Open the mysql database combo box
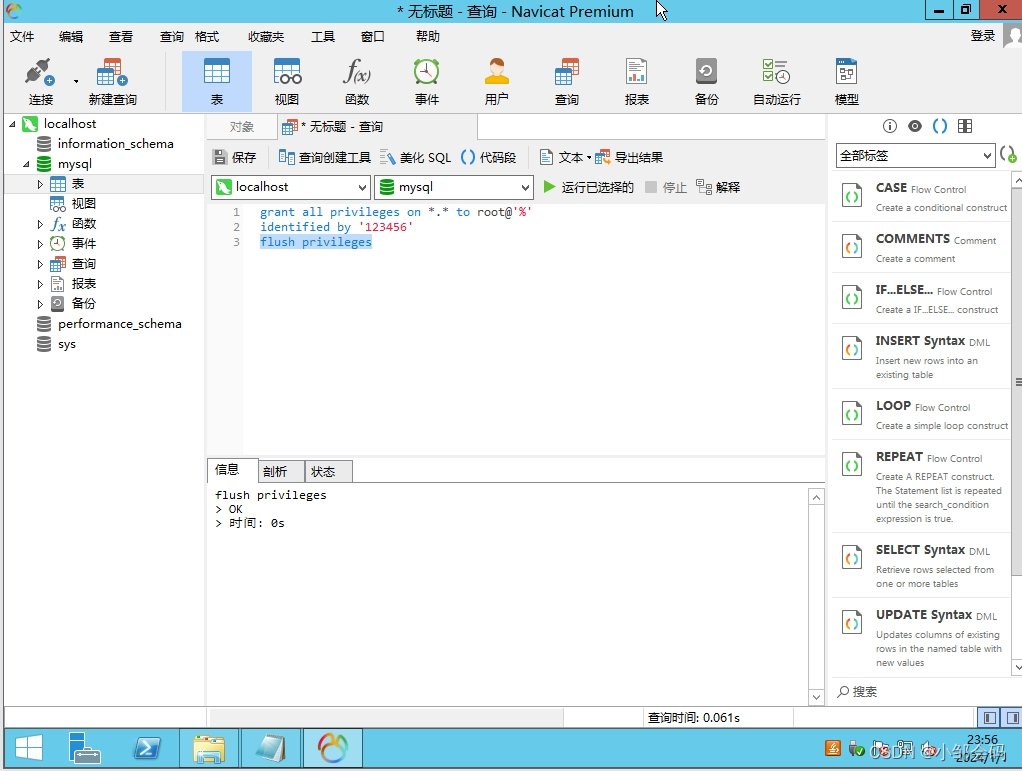1022x771 pixels. point(454,187)
